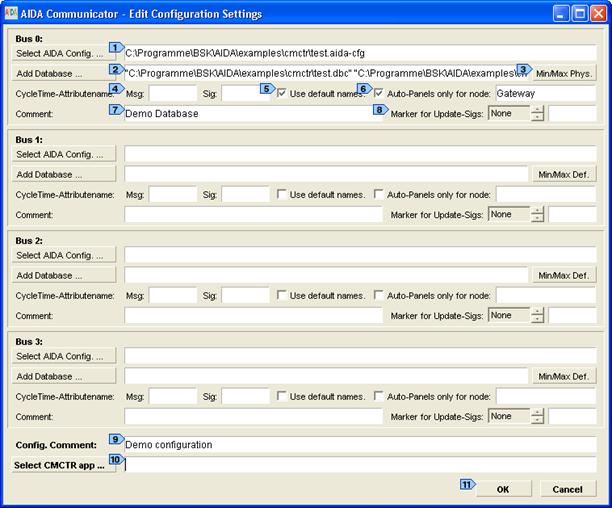Screen dimensions: 612x508
Task: Close the Edit Configuration Settings window
Action: [598, 14]
